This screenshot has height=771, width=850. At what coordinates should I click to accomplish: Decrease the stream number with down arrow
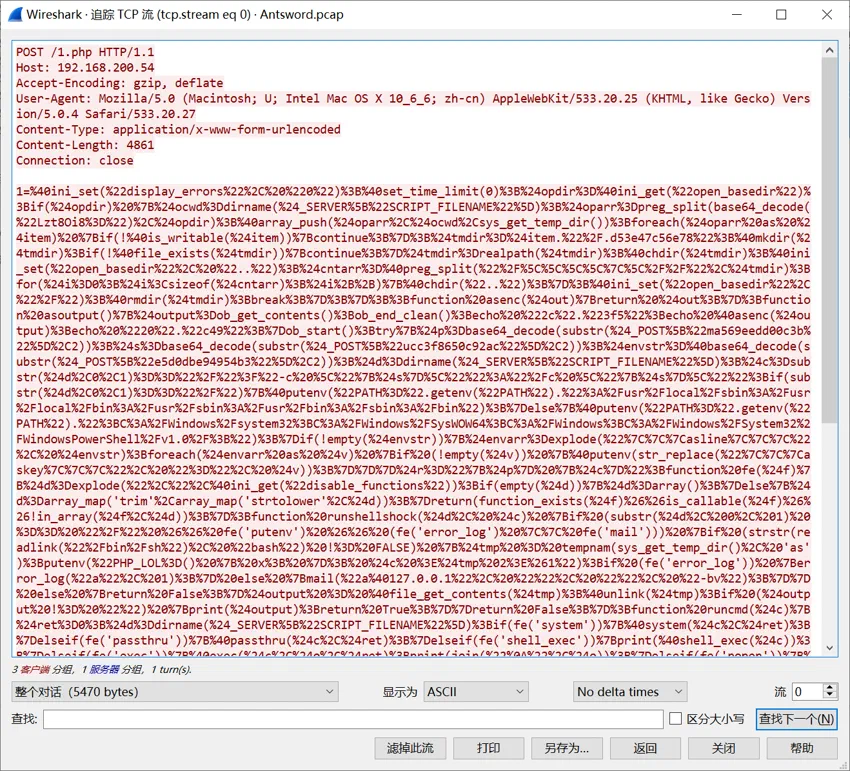pyautogui.click(x=830, y=696)
